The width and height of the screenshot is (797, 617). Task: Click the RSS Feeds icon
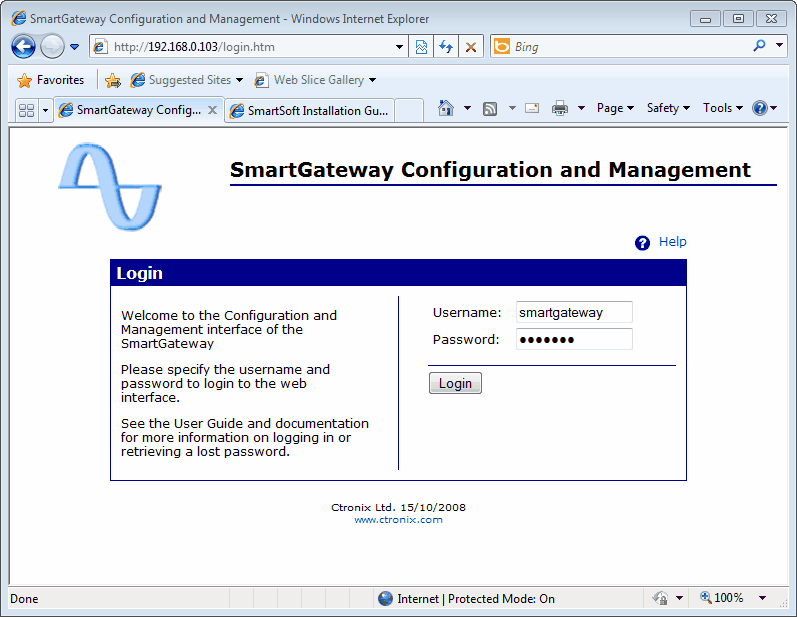point(490,108)
